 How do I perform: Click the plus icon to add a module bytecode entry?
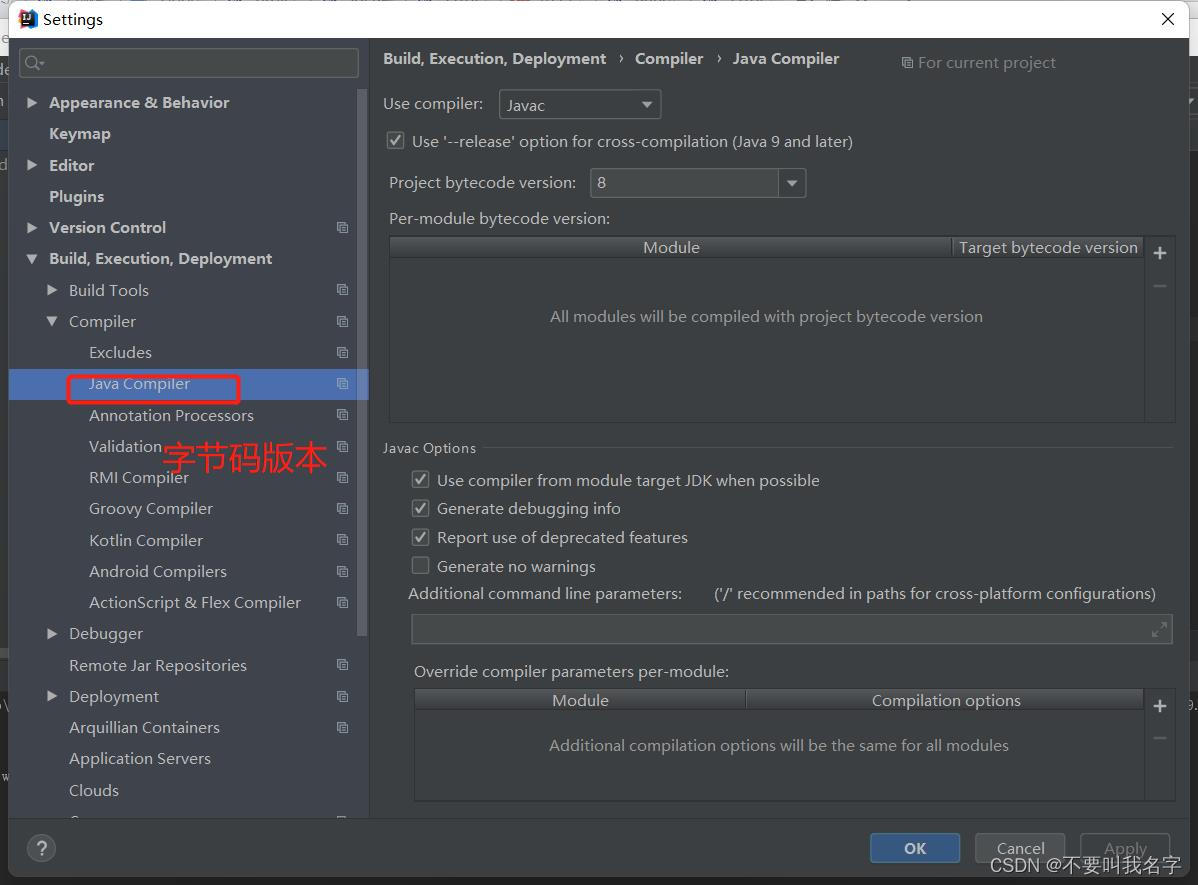point(1160,253)
